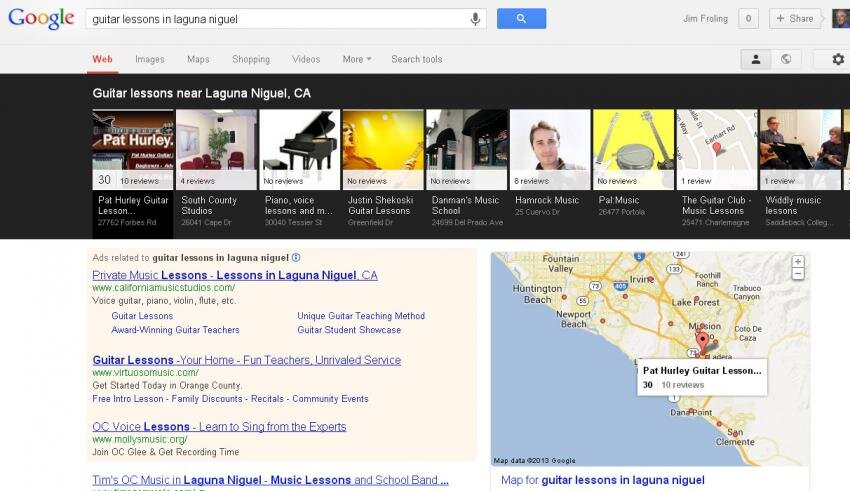Click Guitar Student Showcase sitelink

pos(349,330)
